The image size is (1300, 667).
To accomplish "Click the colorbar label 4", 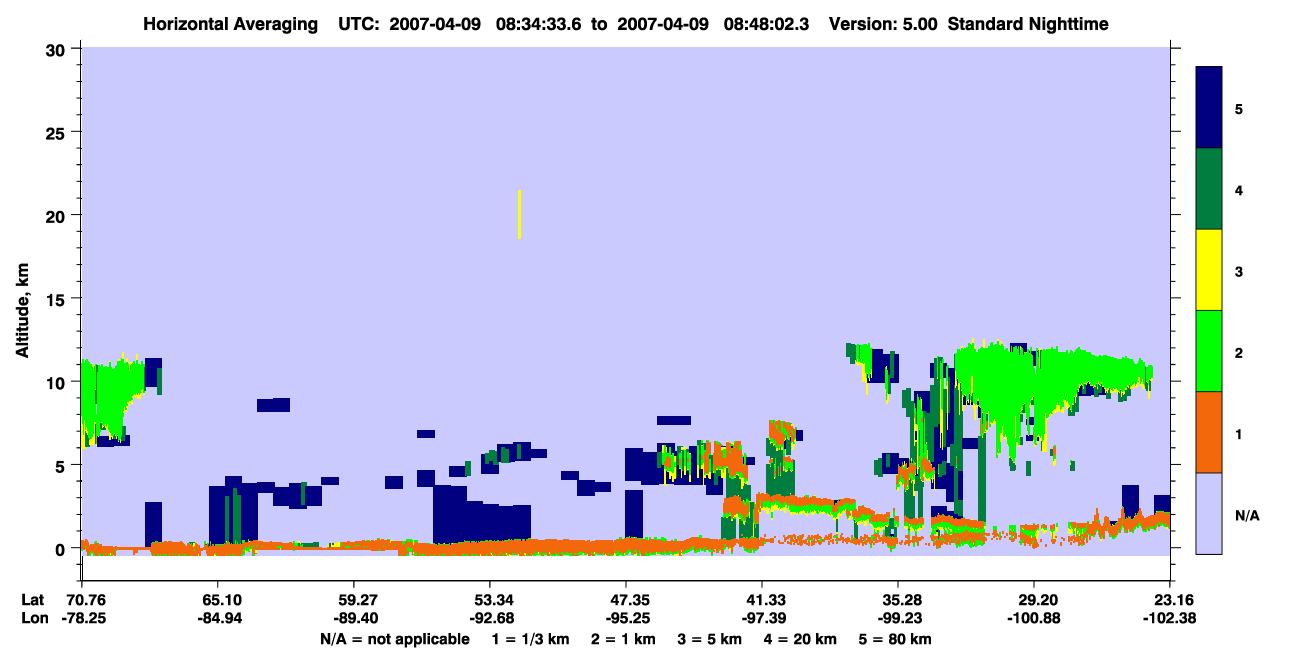I will [1239, 190].
